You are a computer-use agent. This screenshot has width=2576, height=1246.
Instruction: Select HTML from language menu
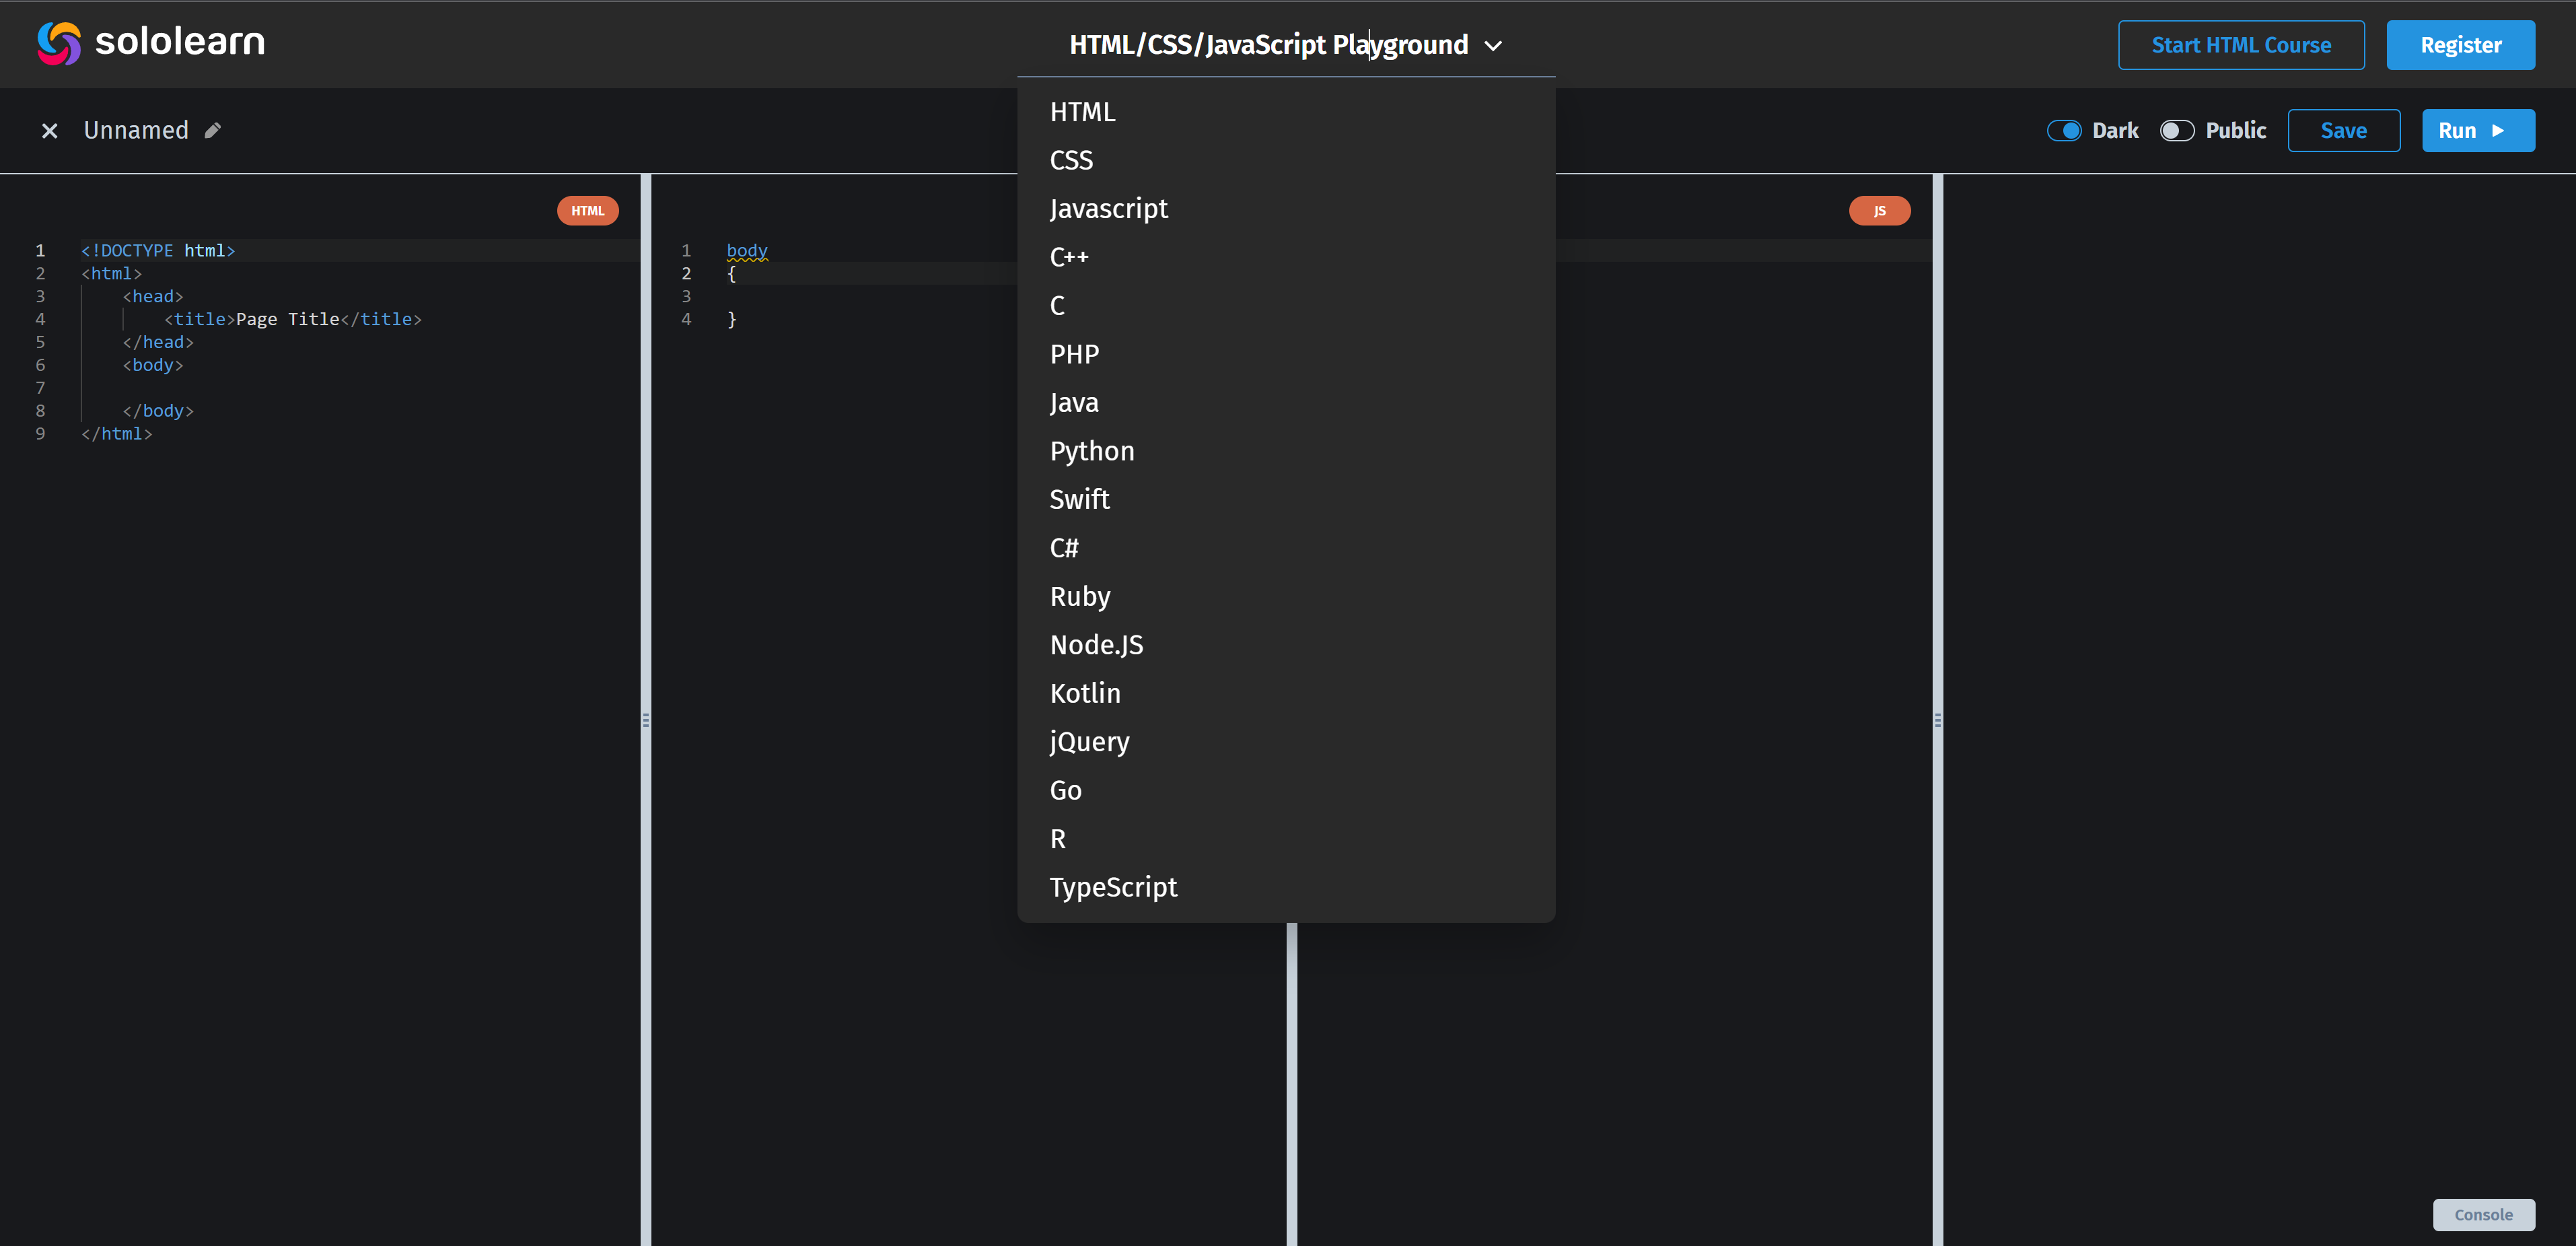tap(1286, 112)
